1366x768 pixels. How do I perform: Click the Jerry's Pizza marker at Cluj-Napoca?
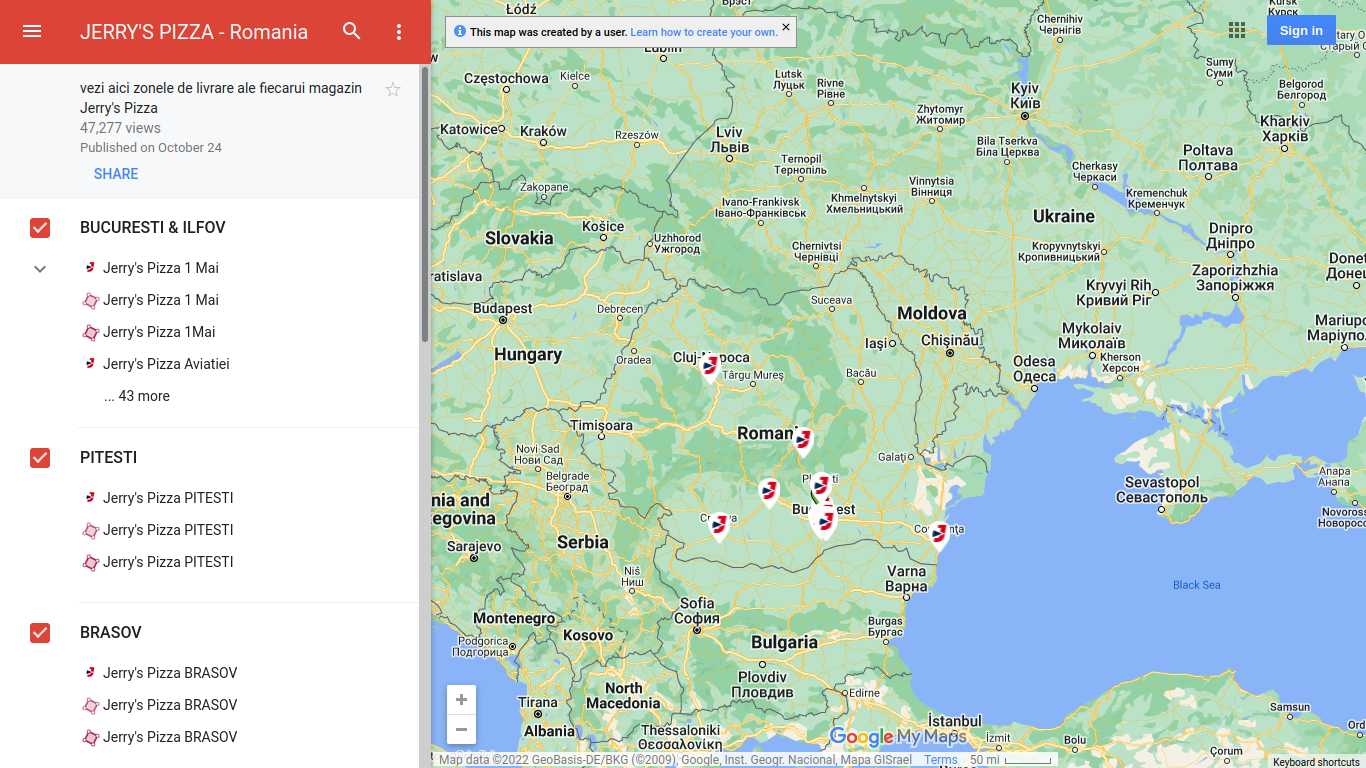click(x=710, y=366)
